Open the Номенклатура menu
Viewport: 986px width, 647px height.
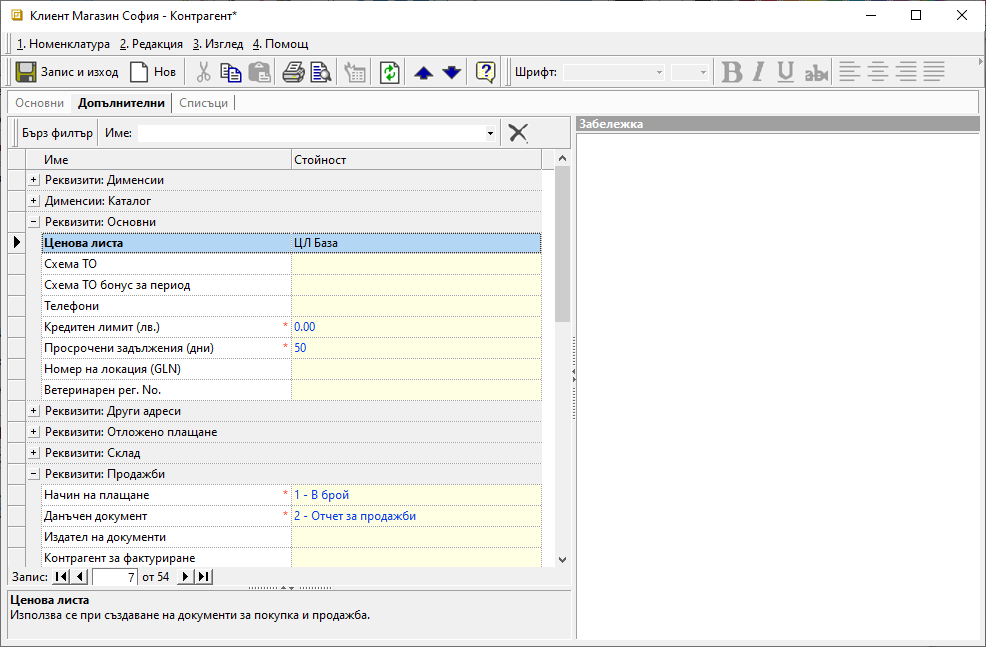pyautogui.click(x=63, y=44)
